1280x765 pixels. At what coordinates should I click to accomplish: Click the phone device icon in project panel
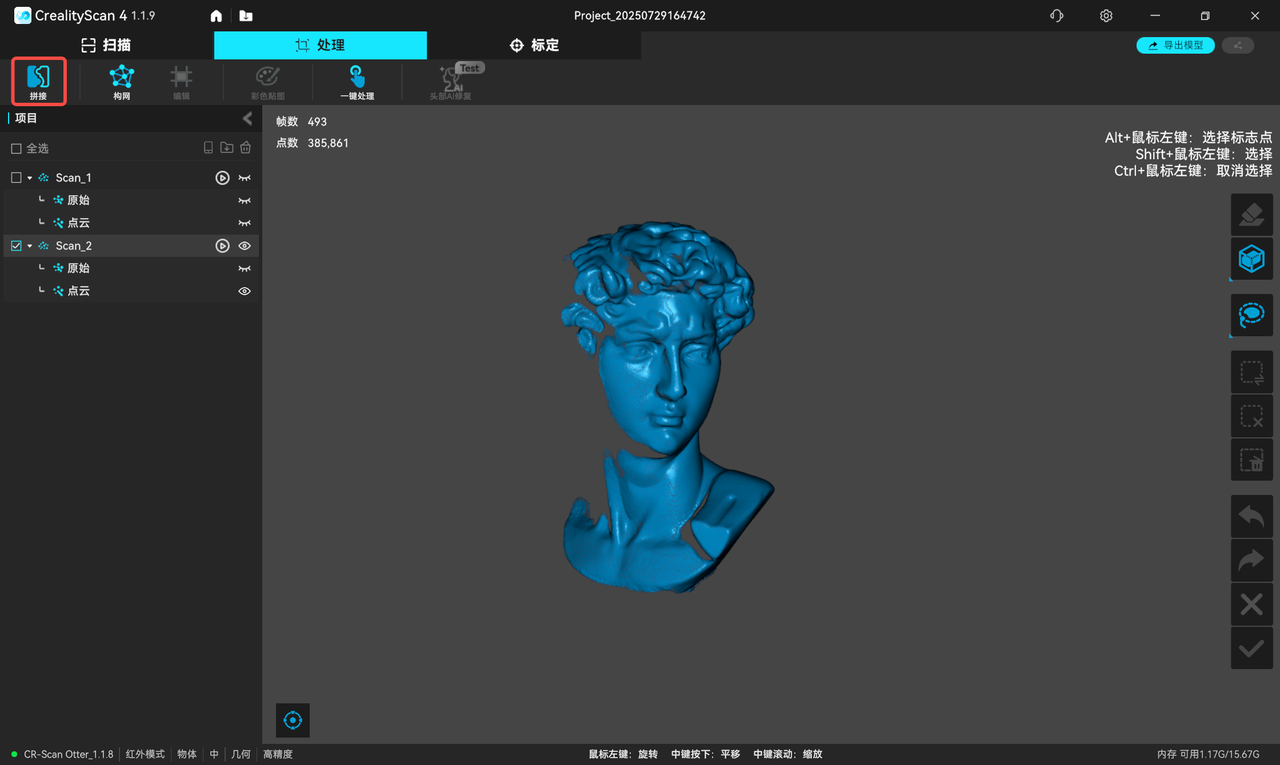pos(208,148)
